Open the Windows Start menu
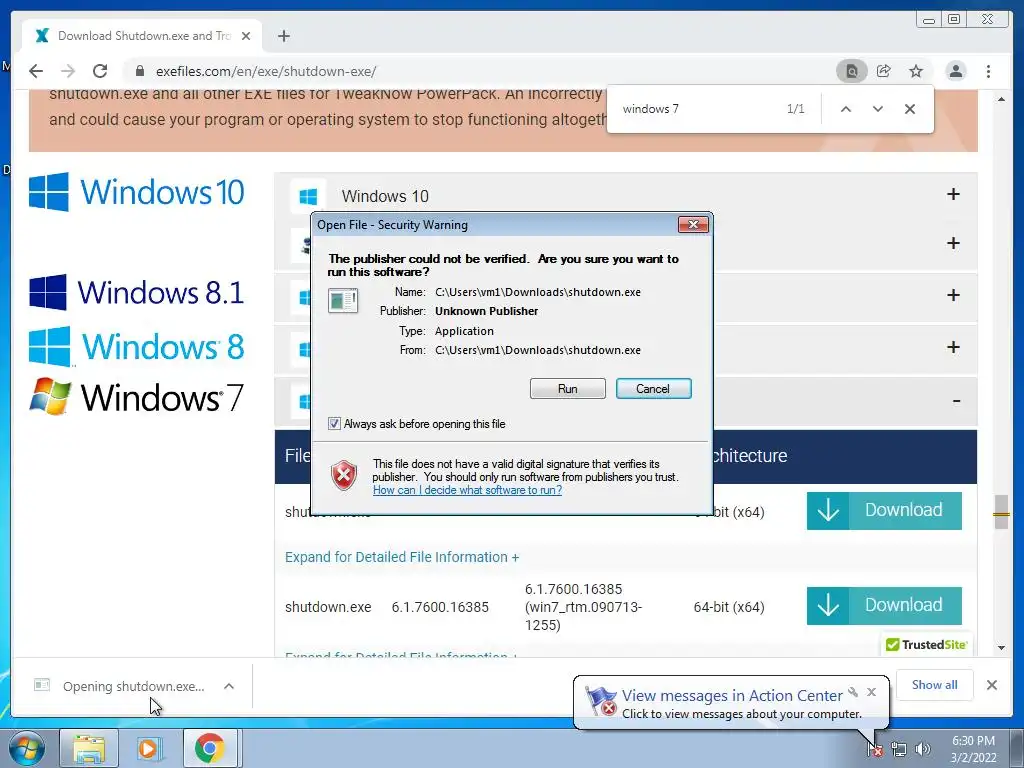Viewport: 1024px width, 768px height. pyautogui.click(x=27, y=748)
